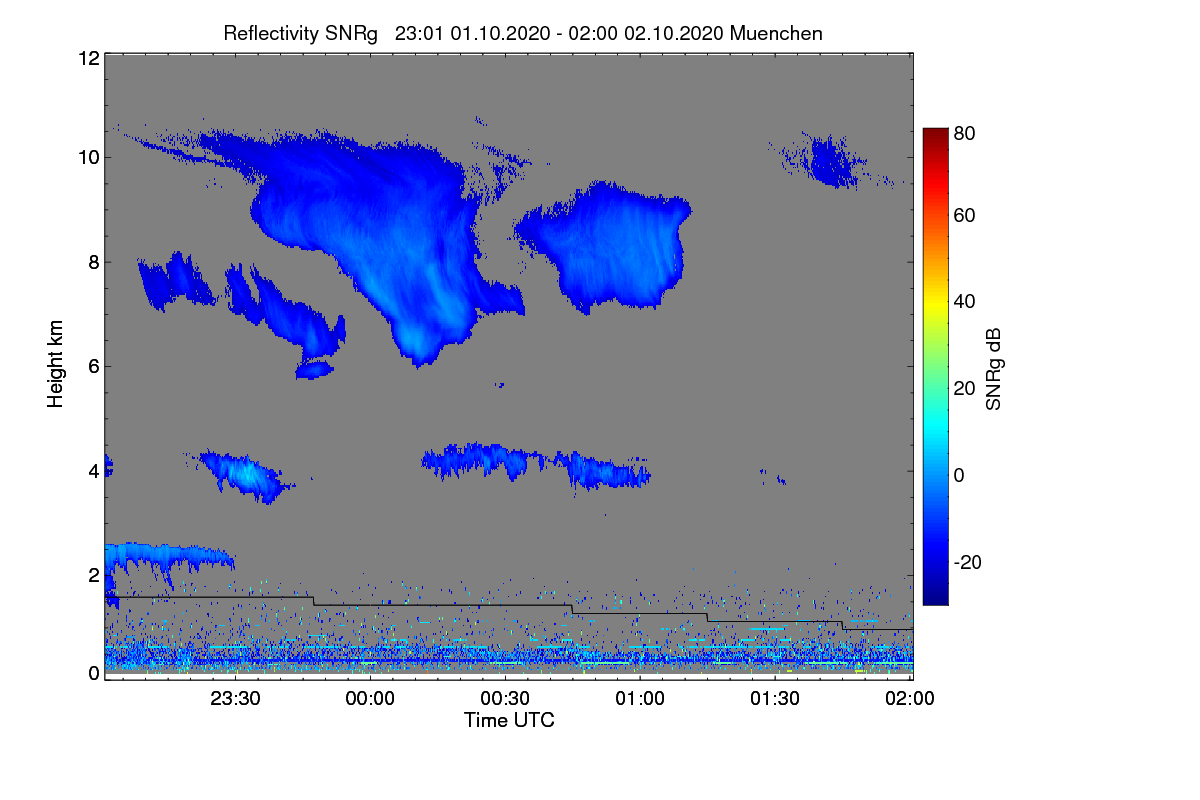
Task: Click the 23:30 time tick label
Action: point(235,699)
